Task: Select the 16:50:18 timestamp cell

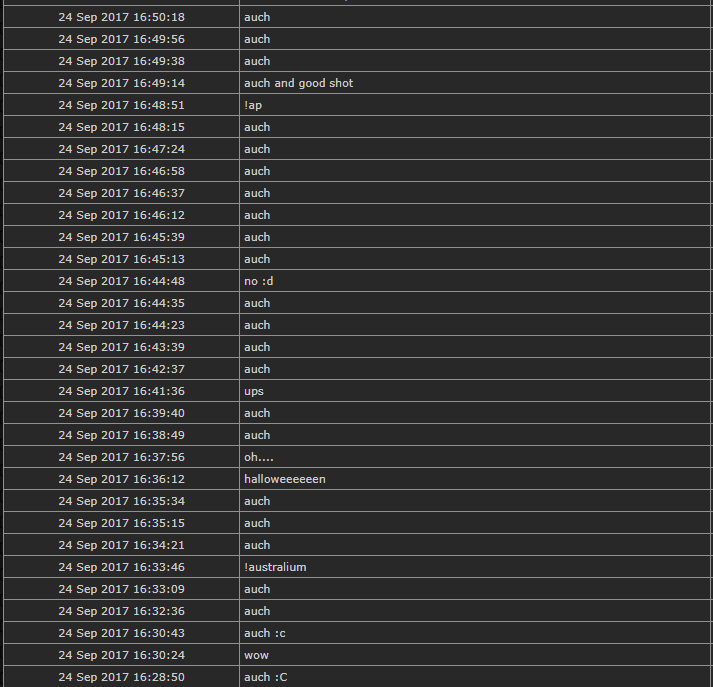Action: pyautogui.click(x=121, y=17)
